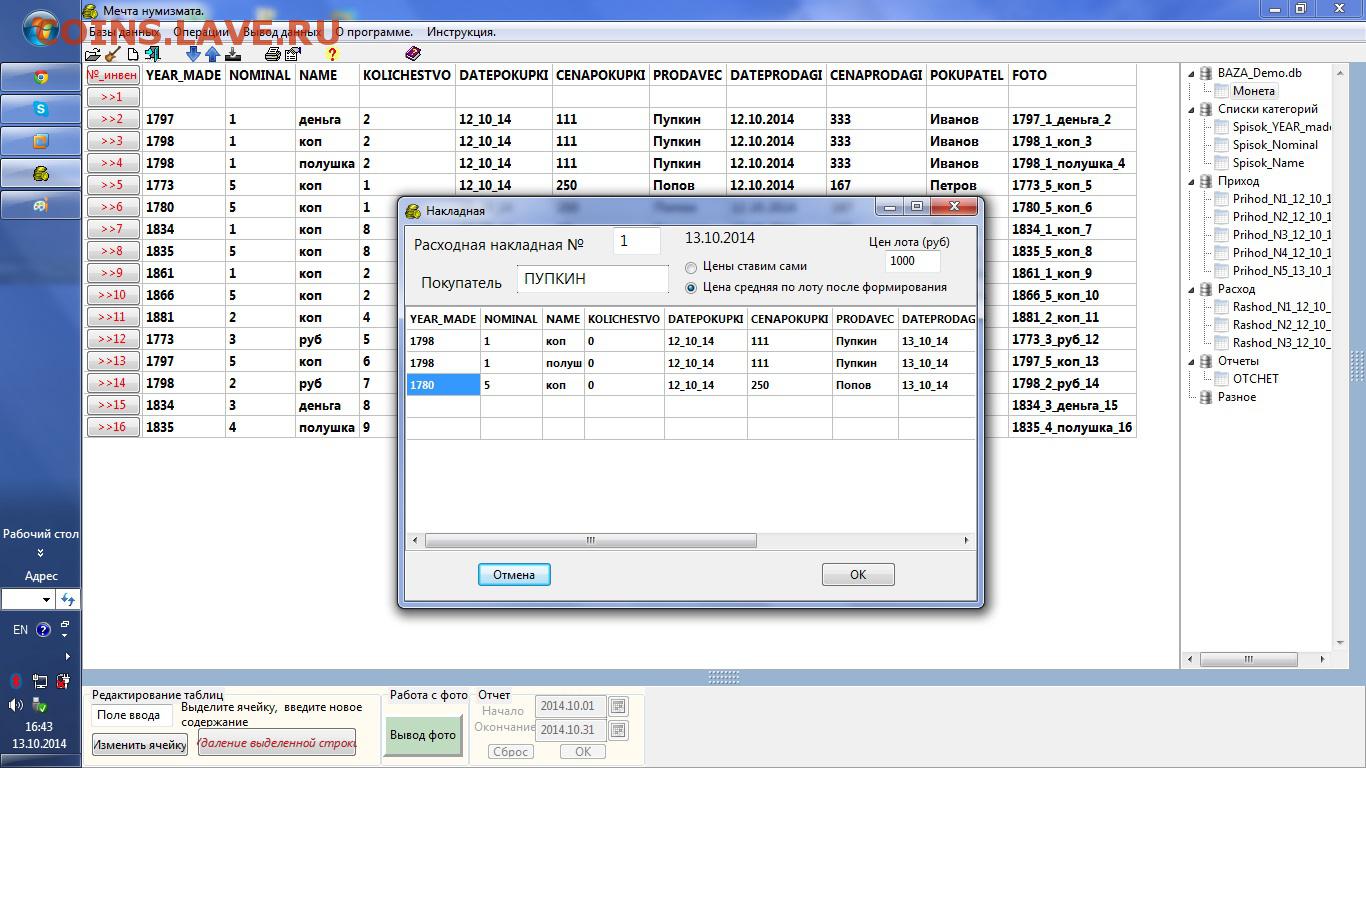Open Skype from the taskbar
1366x900 pixels.
tap(41, 109)
